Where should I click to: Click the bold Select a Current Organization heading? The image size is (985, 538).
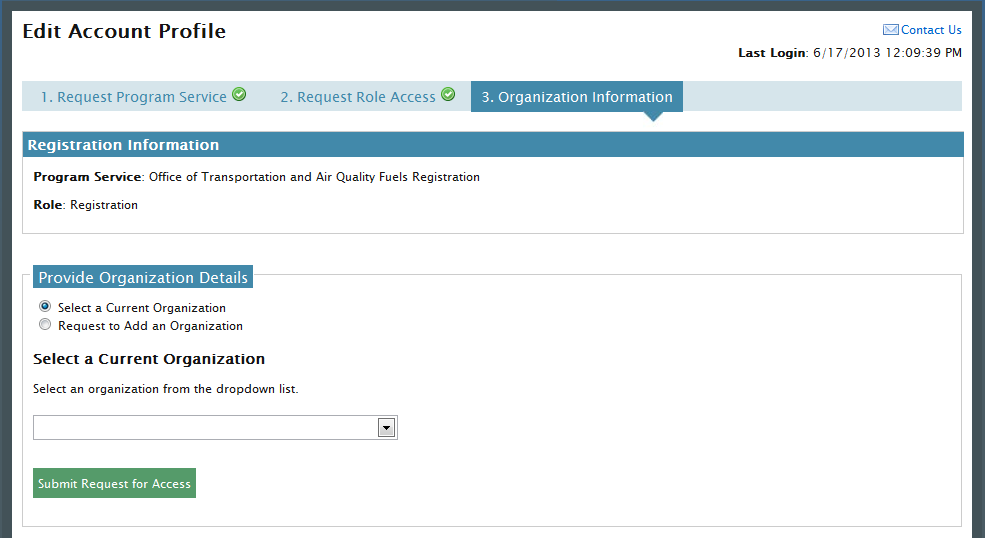tap(149, 359)
